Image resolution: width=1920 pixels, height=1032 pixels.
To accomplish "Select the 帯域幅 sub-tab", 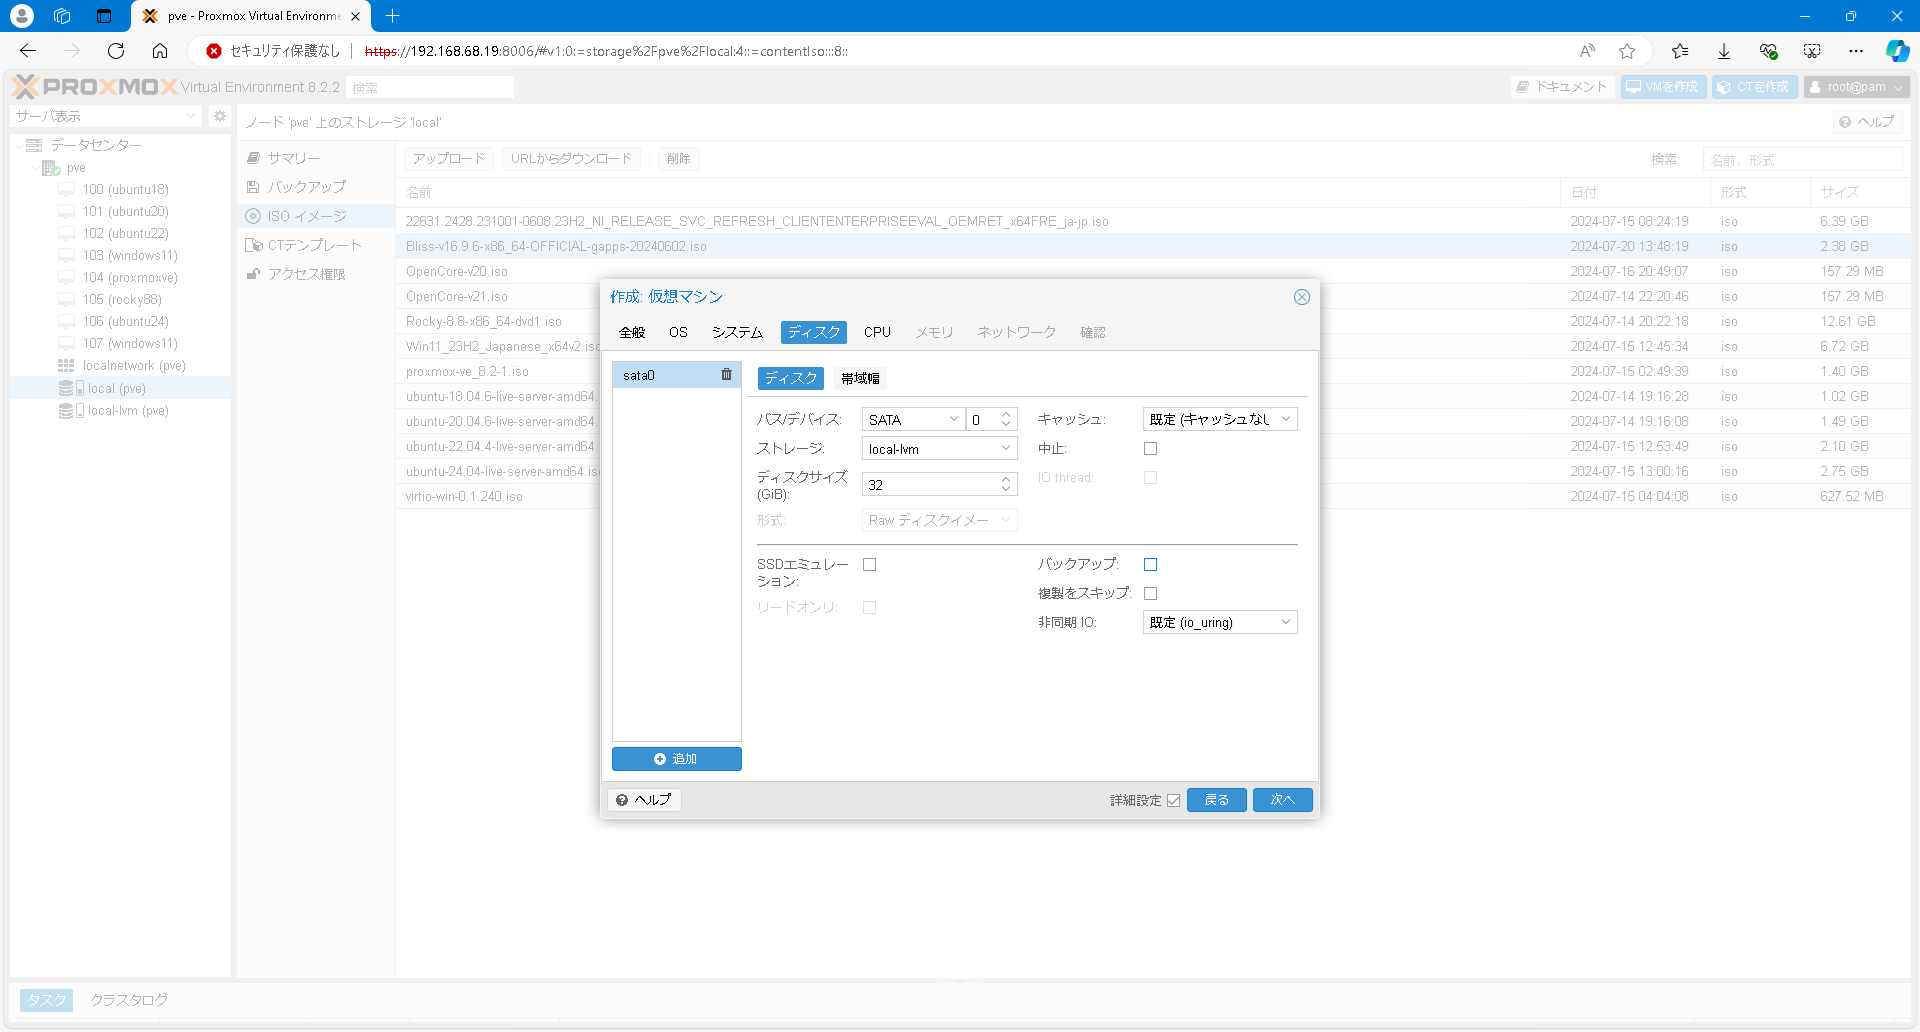I will pos(860,378).
